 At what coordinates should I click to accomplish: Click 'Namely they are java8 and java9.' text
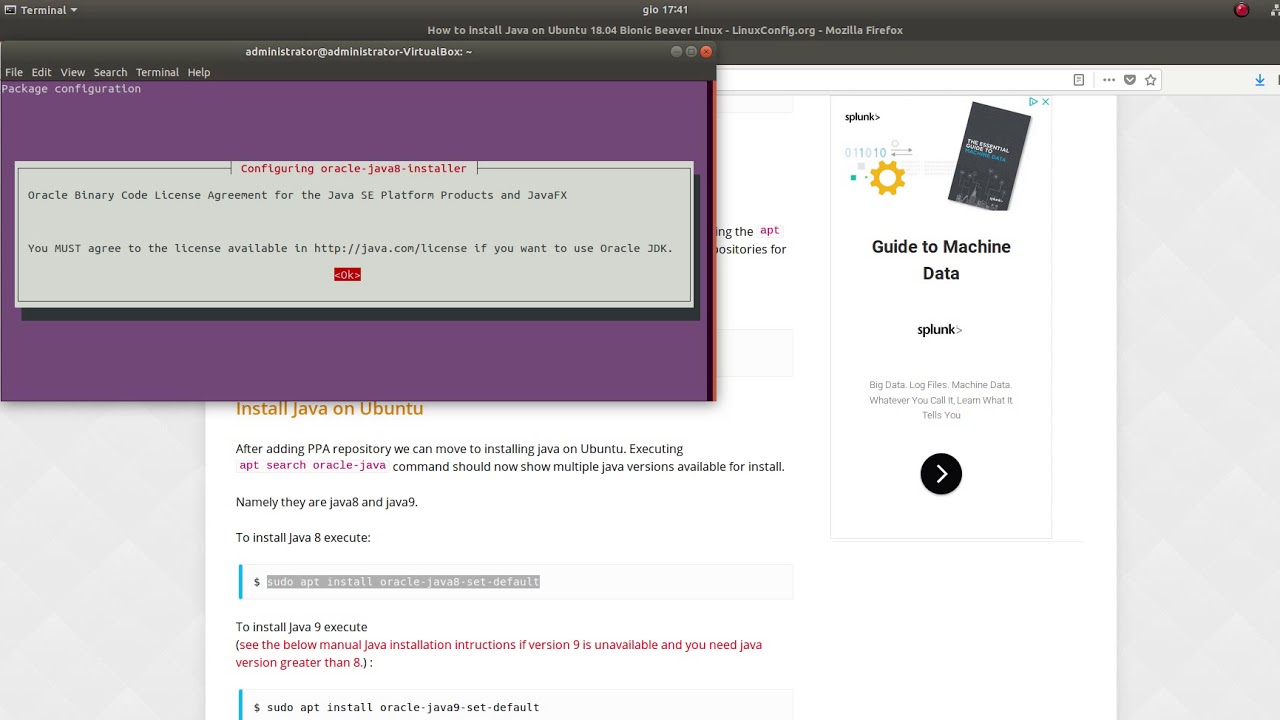327,502
